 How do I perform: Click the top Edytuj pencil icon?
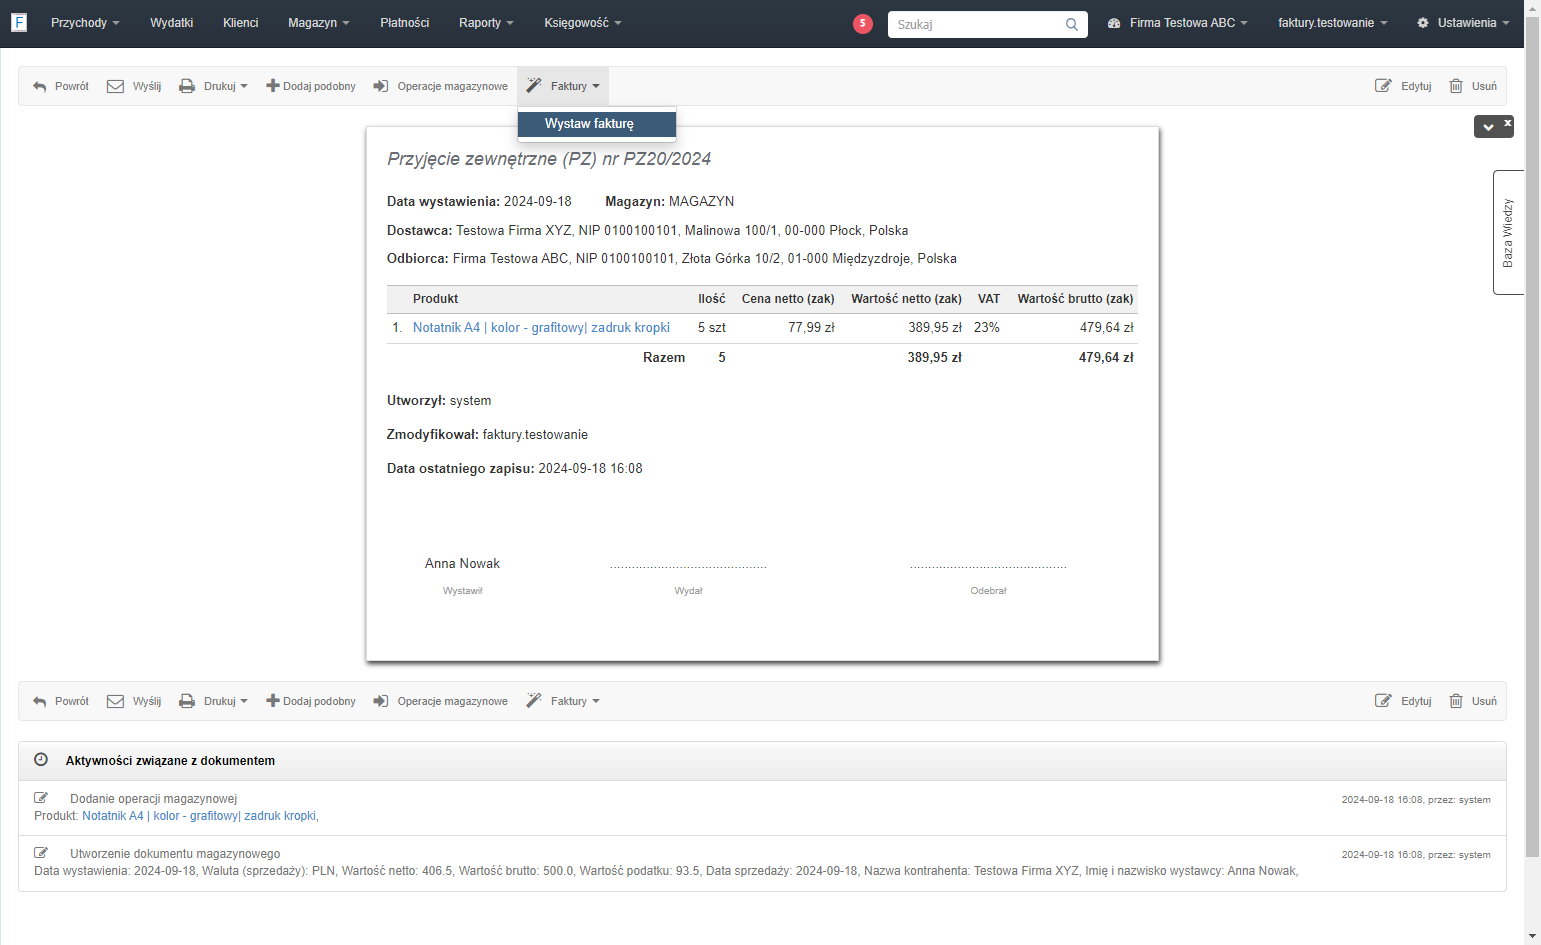pyautogui.click(x=1383, y=86)
